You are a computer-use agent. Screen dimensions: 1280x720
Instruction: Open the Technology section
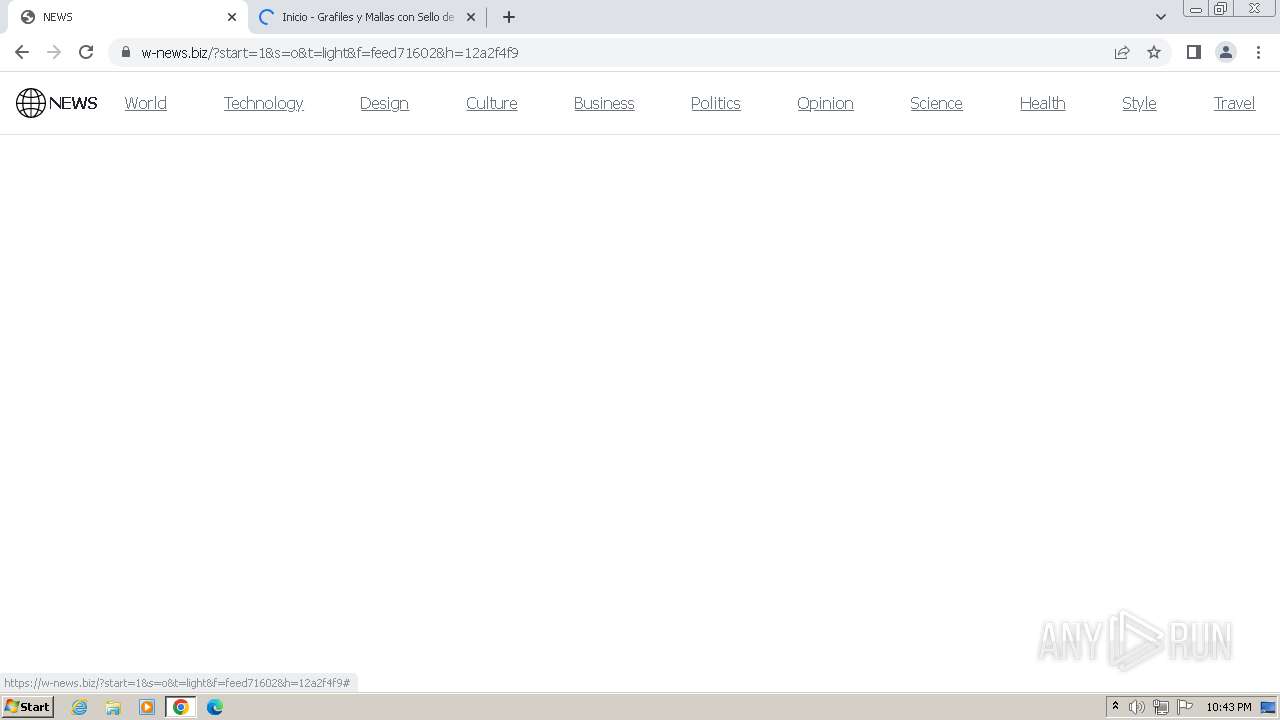[263, 103]
